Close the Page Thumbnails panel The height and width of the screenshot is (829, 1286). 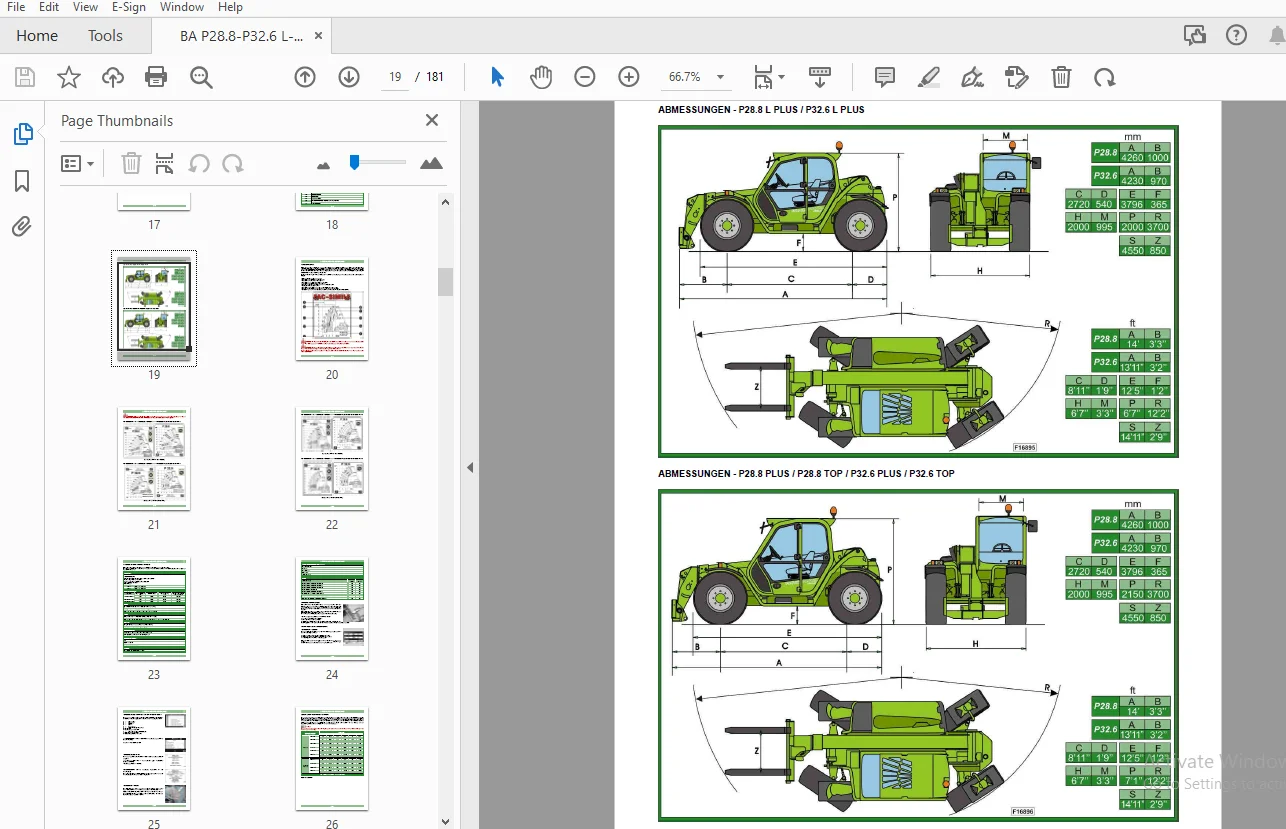(x=432, y=120)
